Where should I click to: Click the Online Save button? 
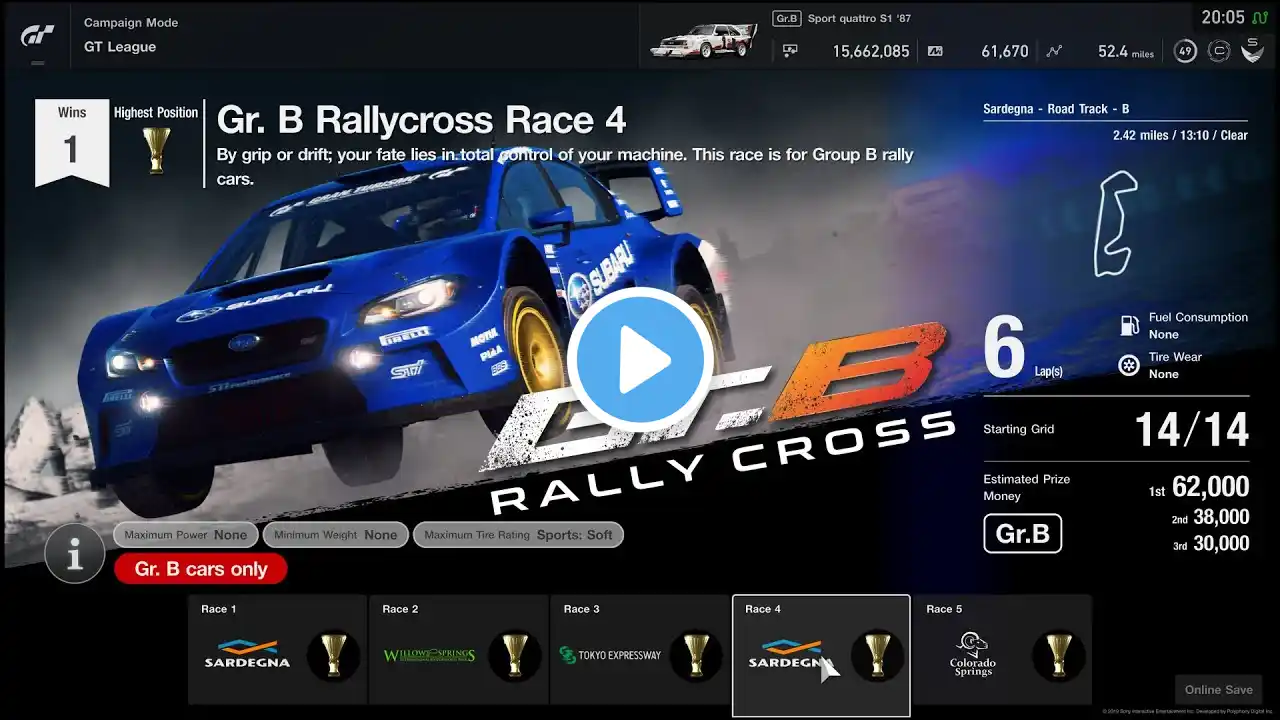coord(1218,690)
